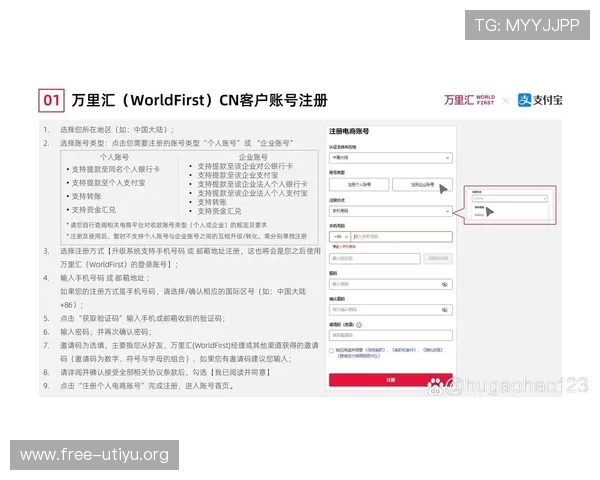600x480 pixels.
Task: Open the +86 country code dropdown
Action: [340, 237]
